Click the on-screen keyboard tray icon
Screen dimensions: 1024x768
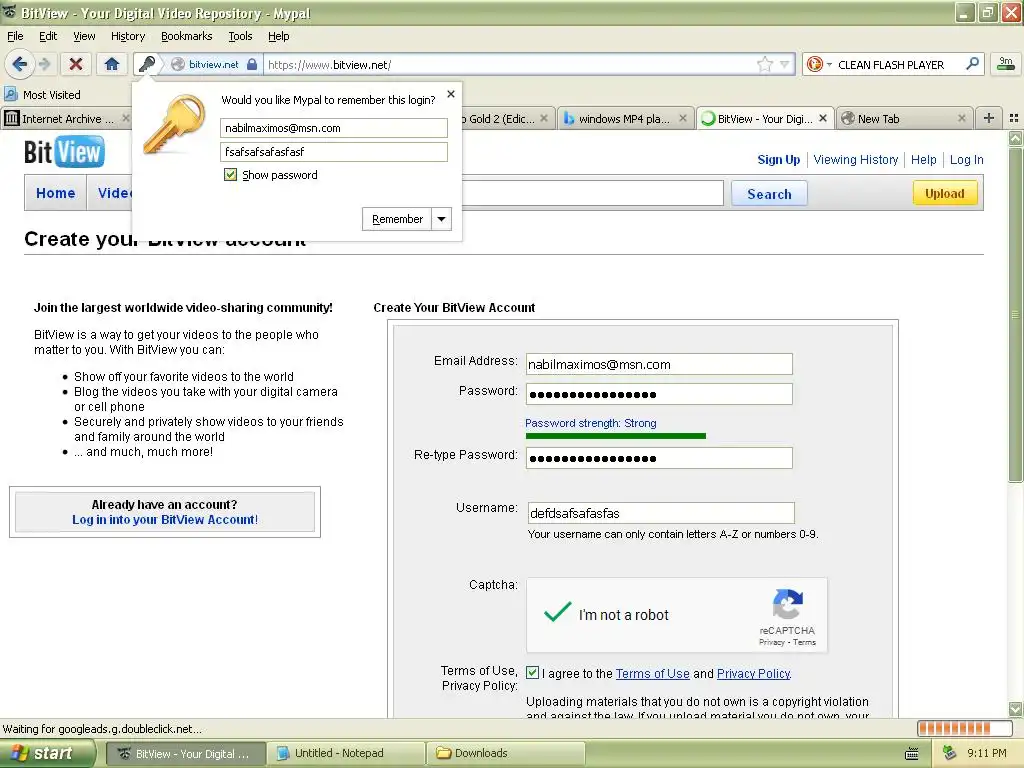pos(912,754)
